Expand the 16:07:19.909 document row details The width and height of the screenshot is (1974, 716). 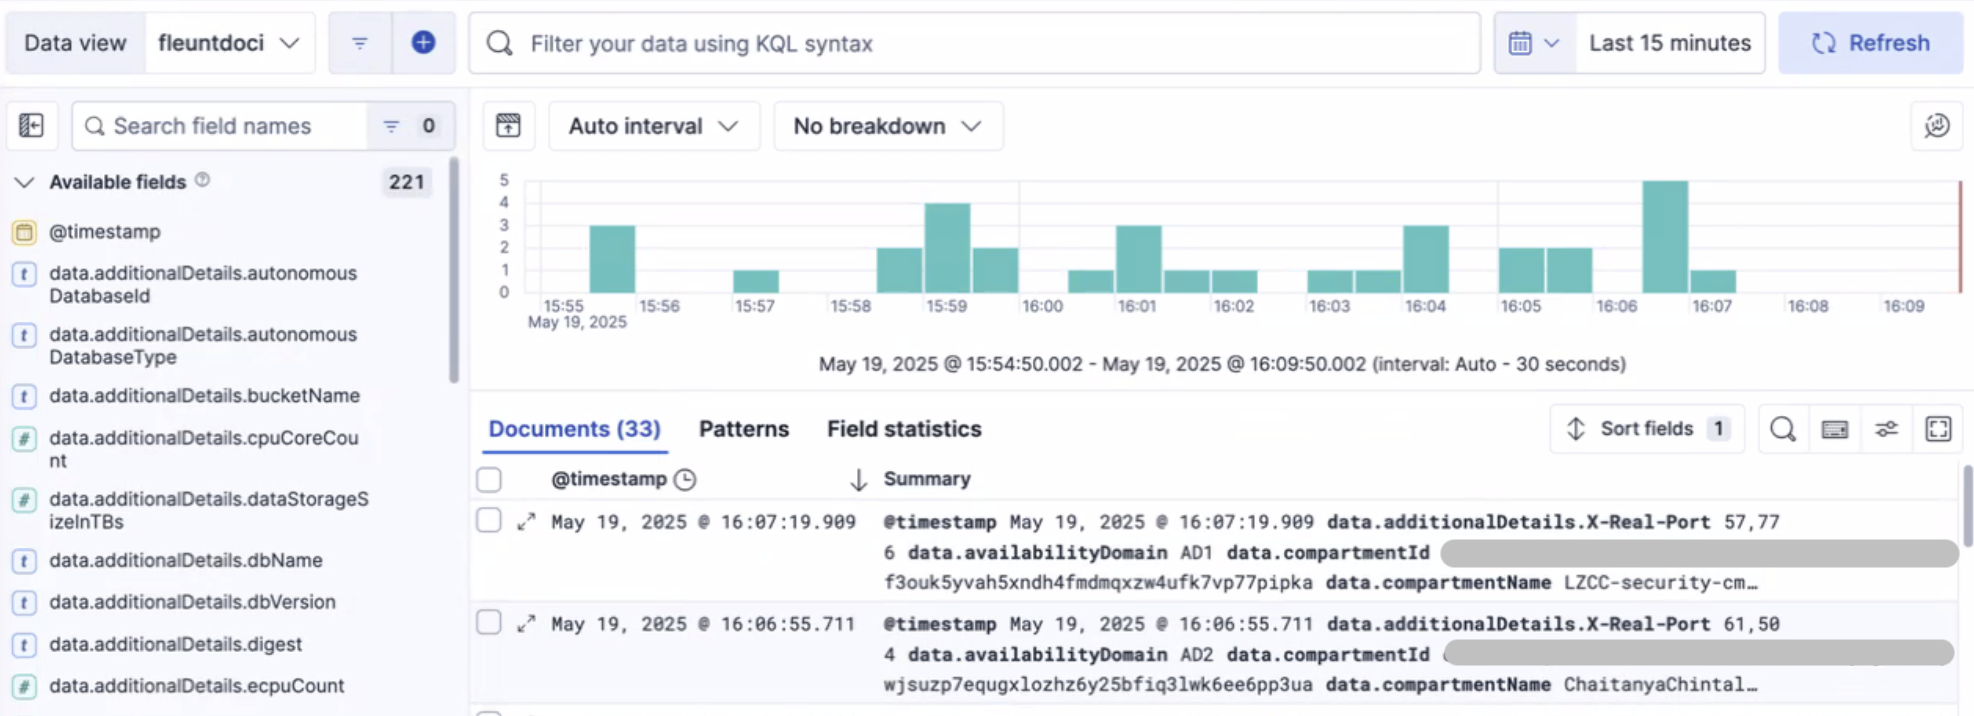point(526,521)
